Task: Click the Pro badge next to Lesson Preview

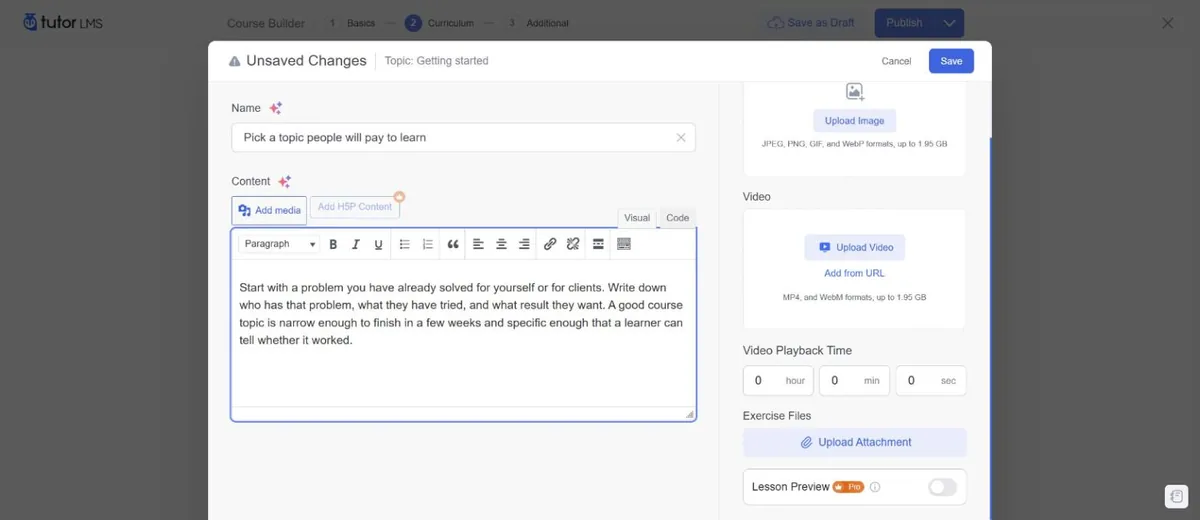Action: [849, 487]
